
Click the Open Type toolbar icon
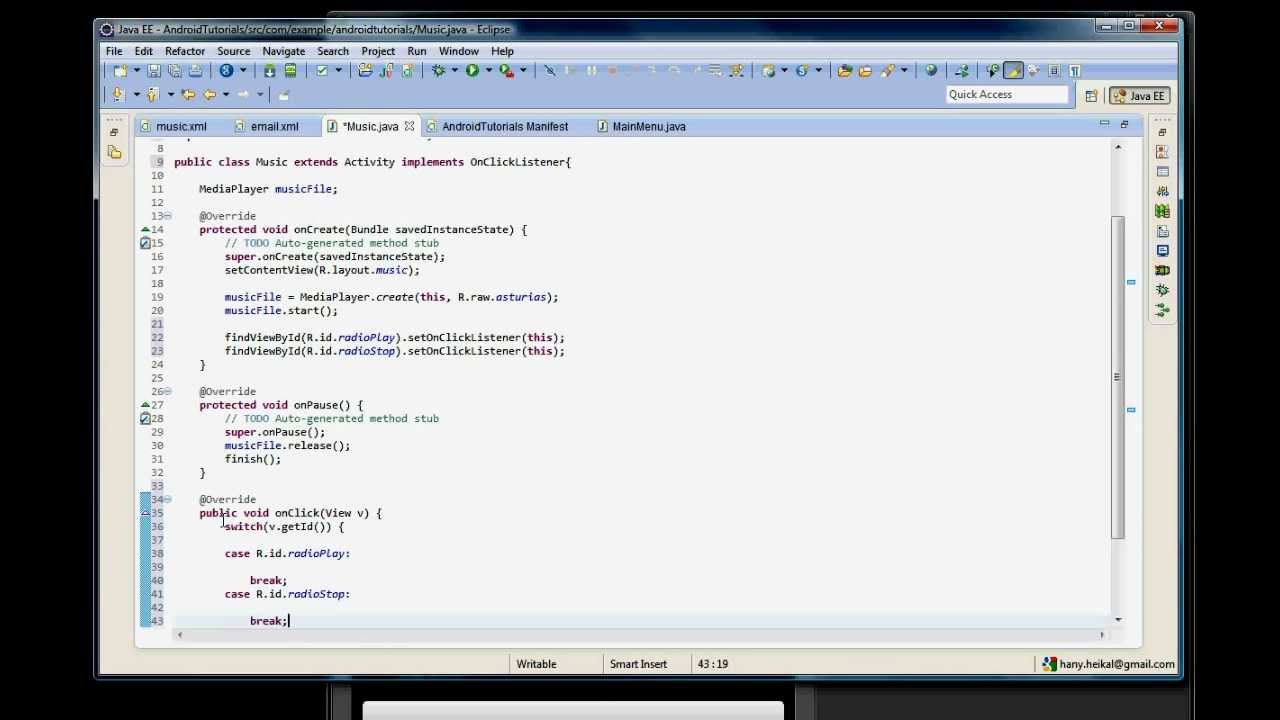(845, 71)
